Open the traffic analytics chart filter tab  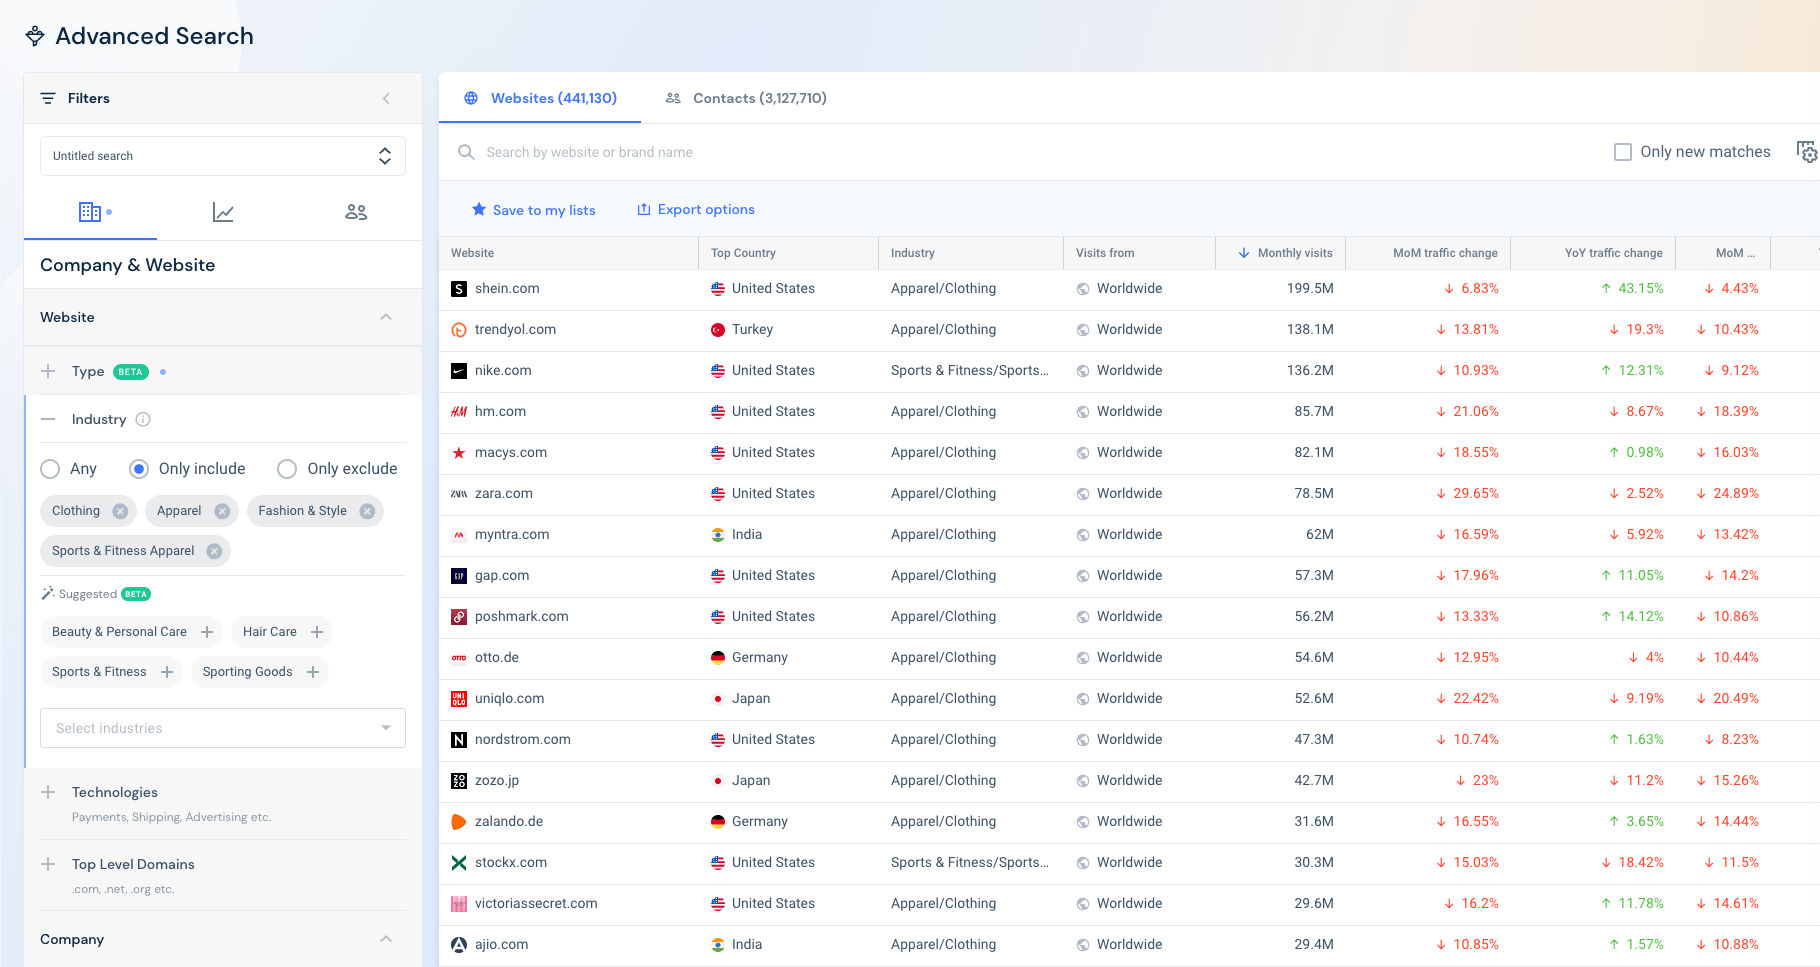click(x=223, y=212)
